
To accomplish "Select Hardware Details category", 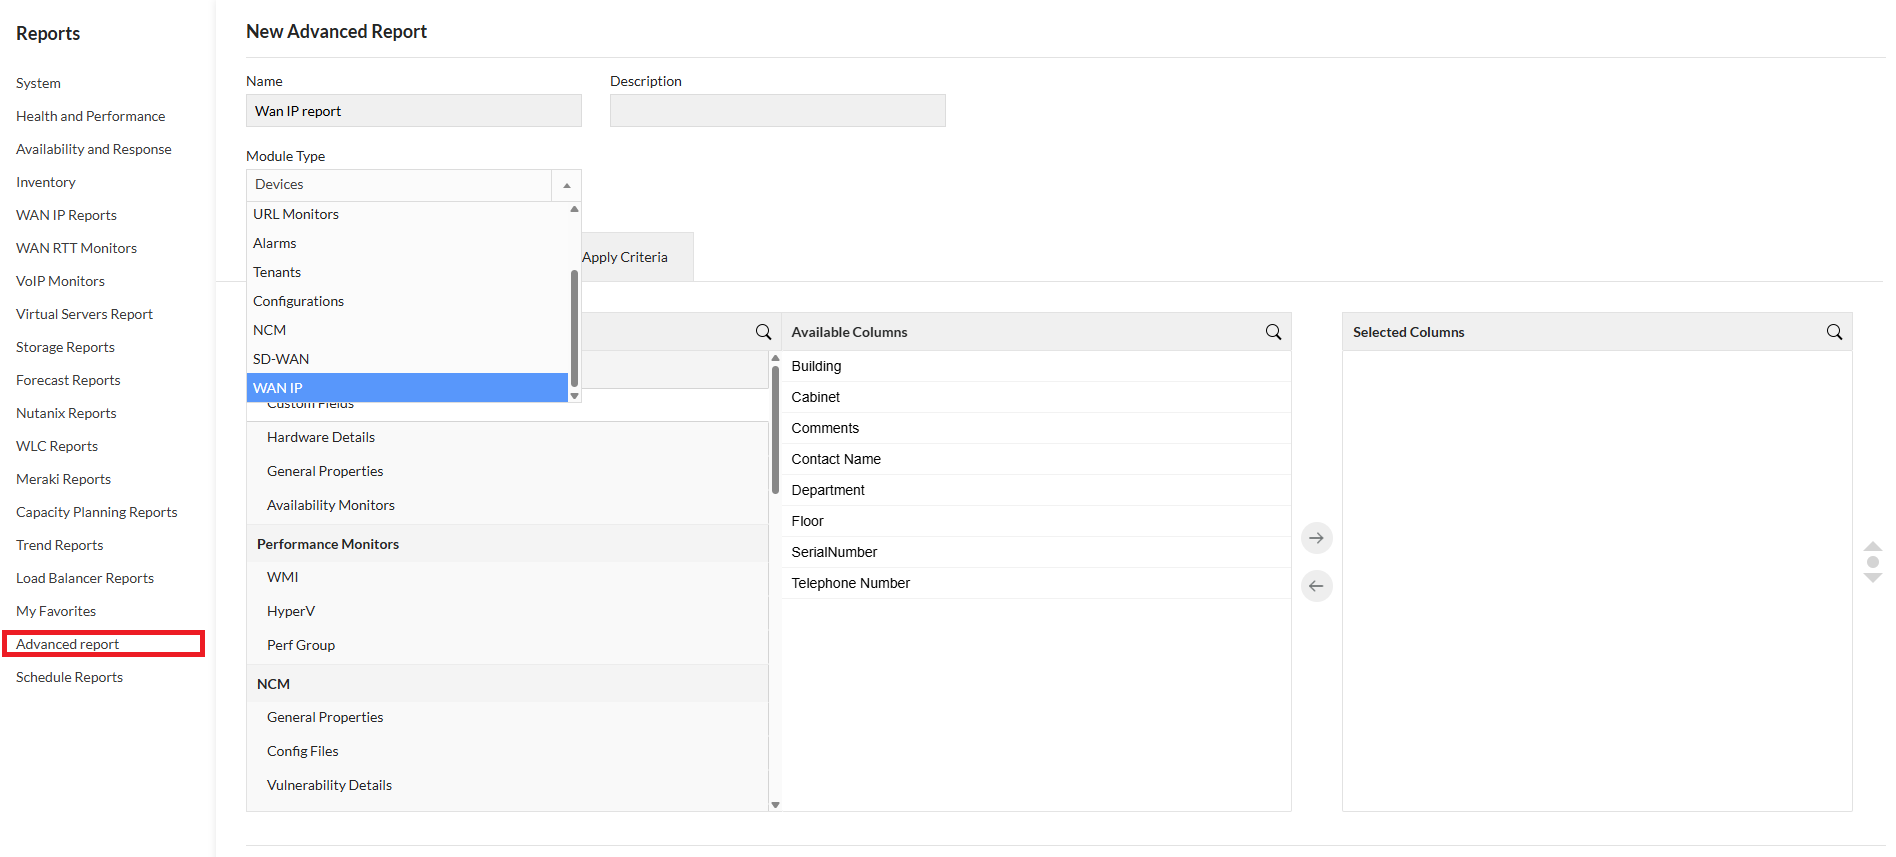I will [321, 437].
